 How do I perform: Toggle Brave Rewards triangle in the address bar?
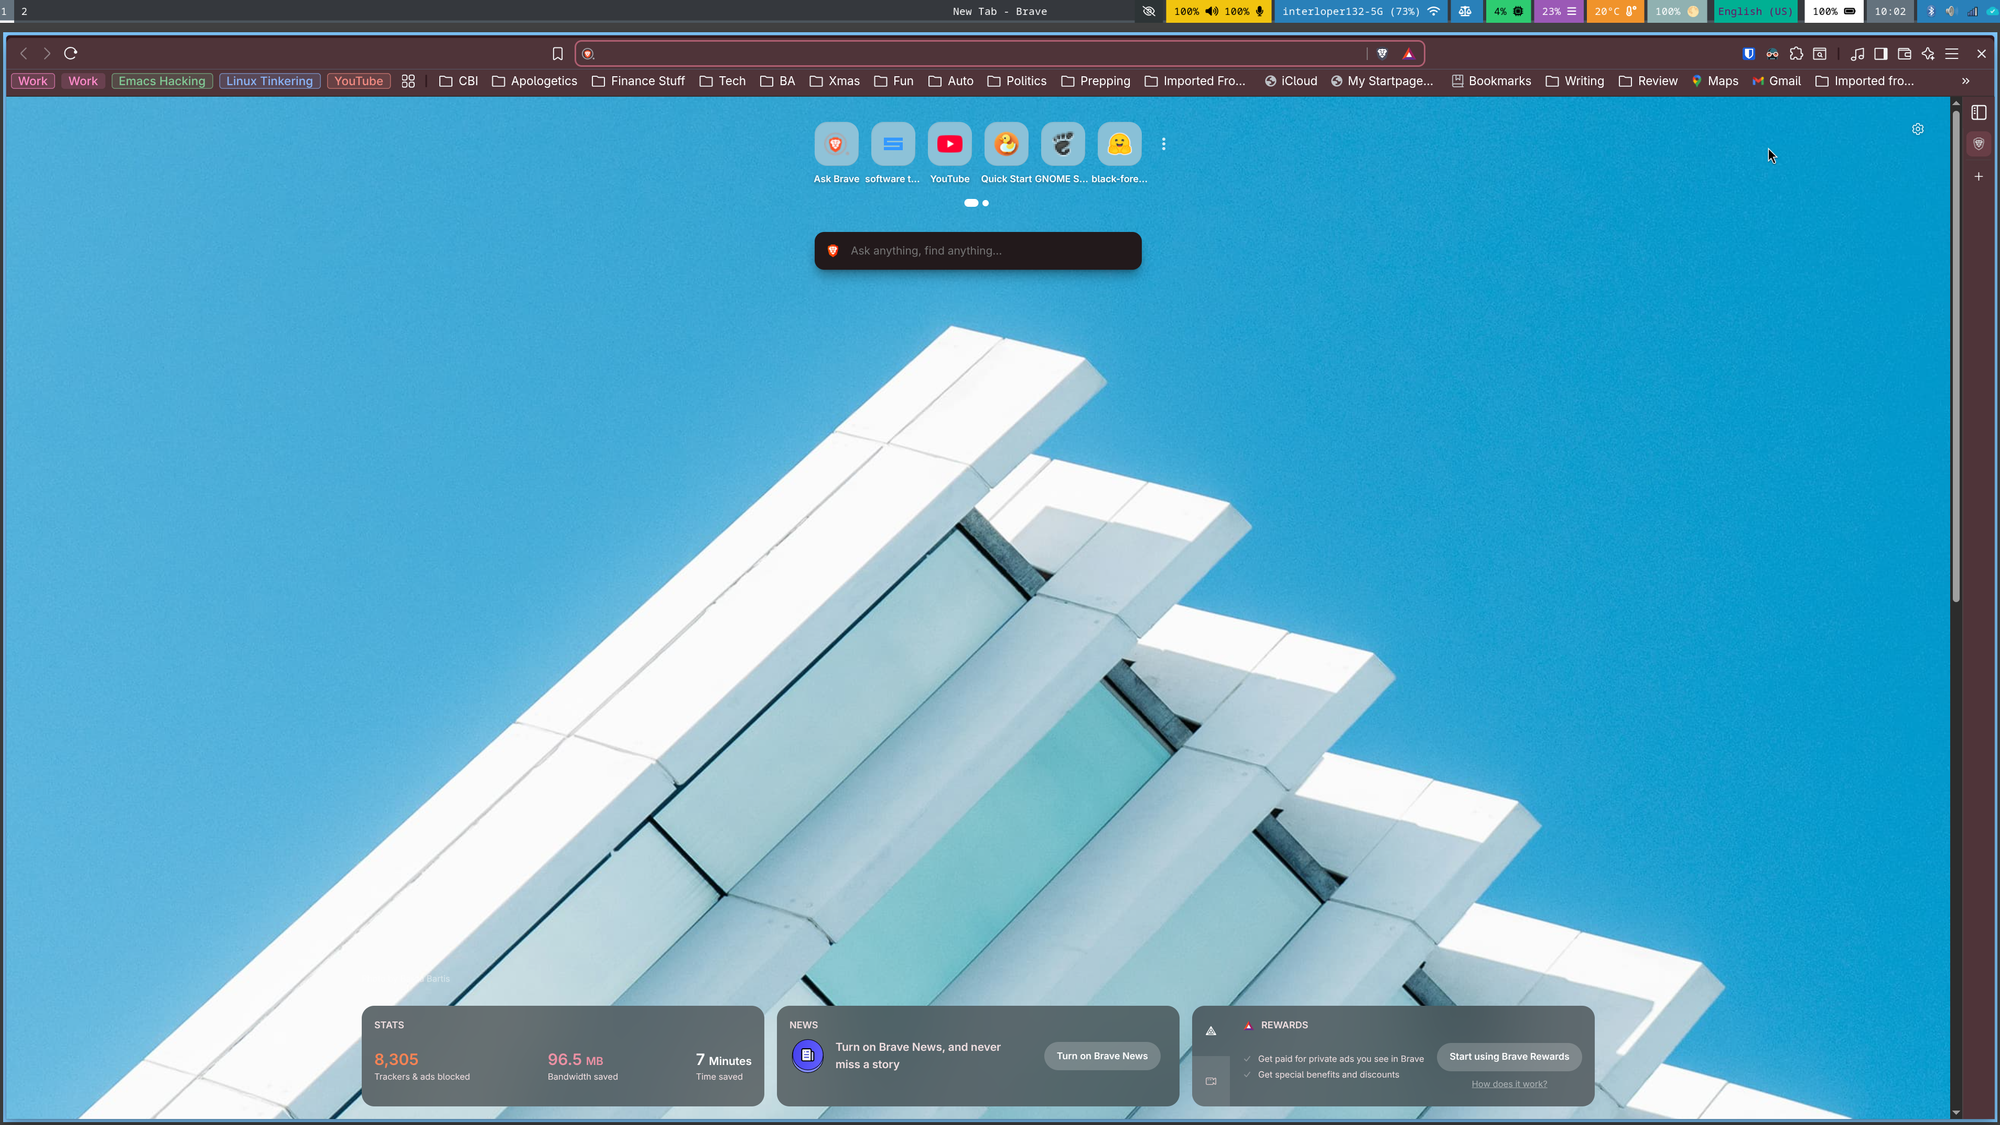pyautogui.click(x=1408, y=53)
